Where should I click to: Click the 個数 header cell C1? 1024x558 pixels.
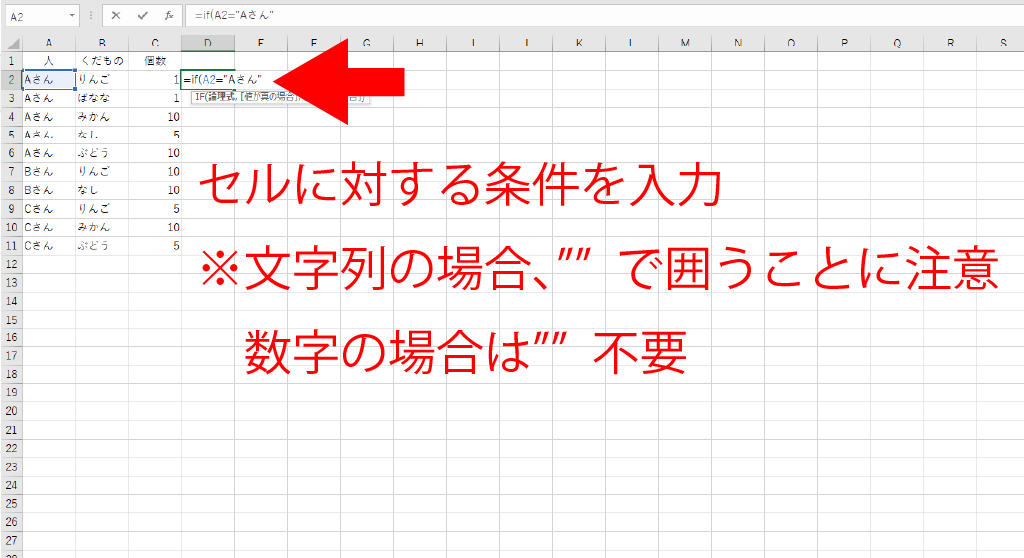click(155, 61)
